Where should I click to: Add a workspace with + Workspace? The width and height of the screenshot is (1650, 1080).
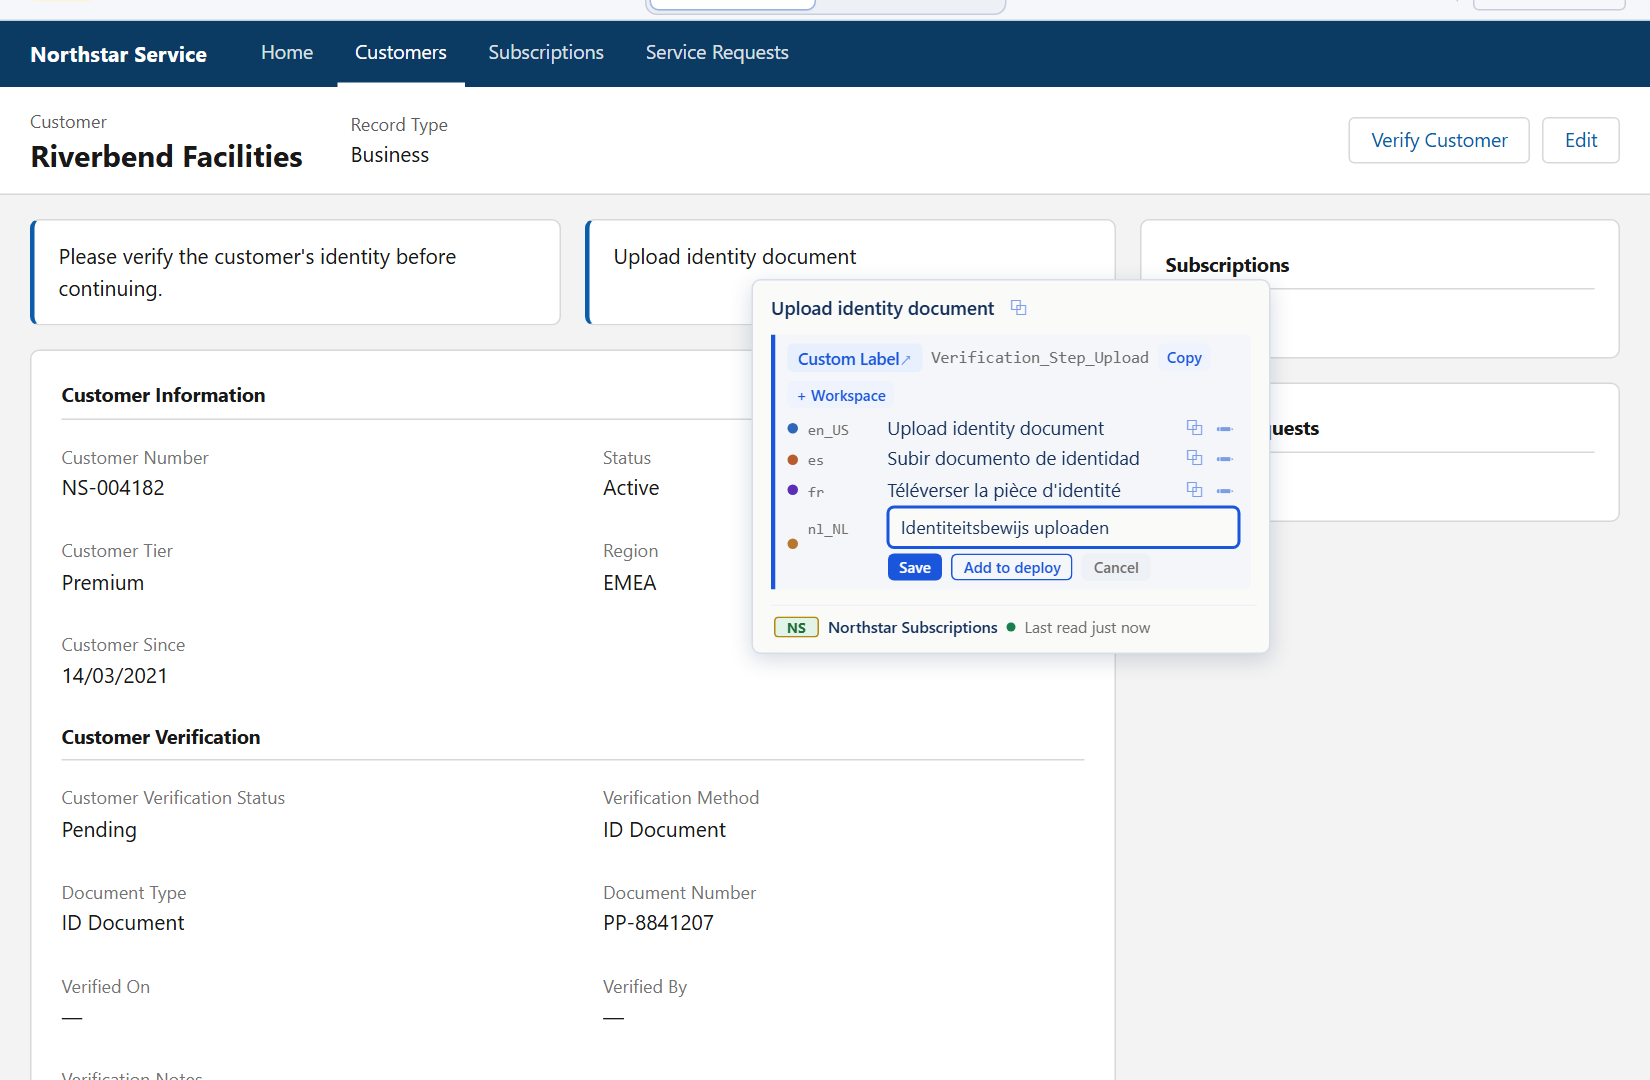click(841, 395)
